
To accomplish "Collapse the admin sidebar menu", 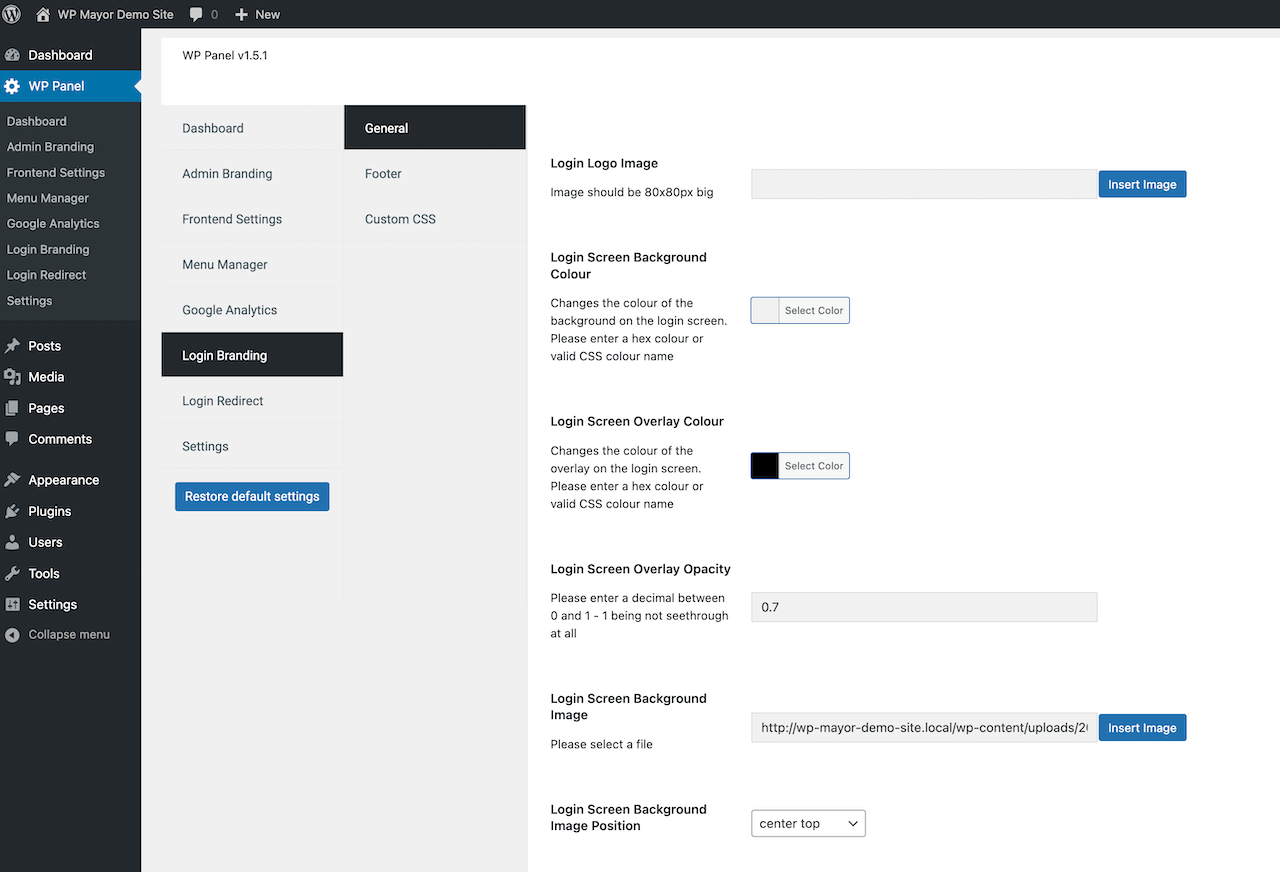I will point(58,635).
